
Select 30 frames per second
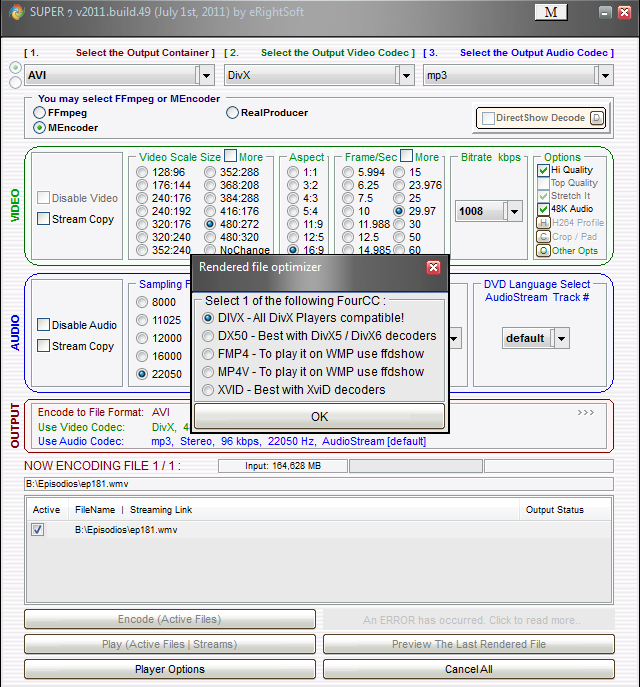[x=399, y=224]
